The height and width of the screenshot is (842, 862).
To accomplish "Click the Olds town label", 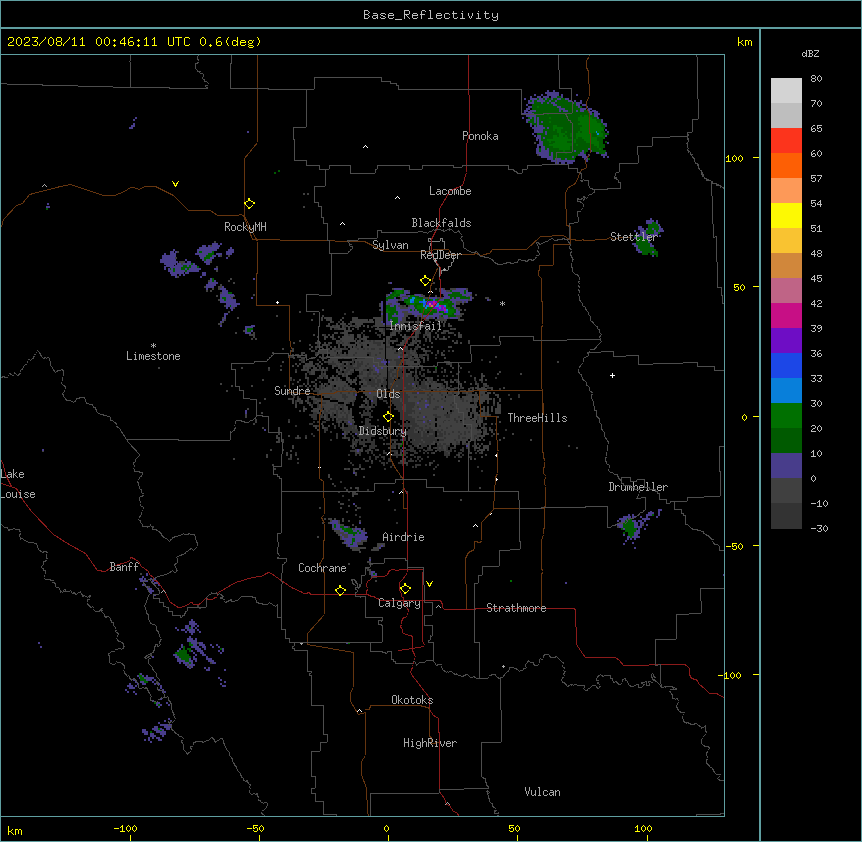I will pos(388,394).
